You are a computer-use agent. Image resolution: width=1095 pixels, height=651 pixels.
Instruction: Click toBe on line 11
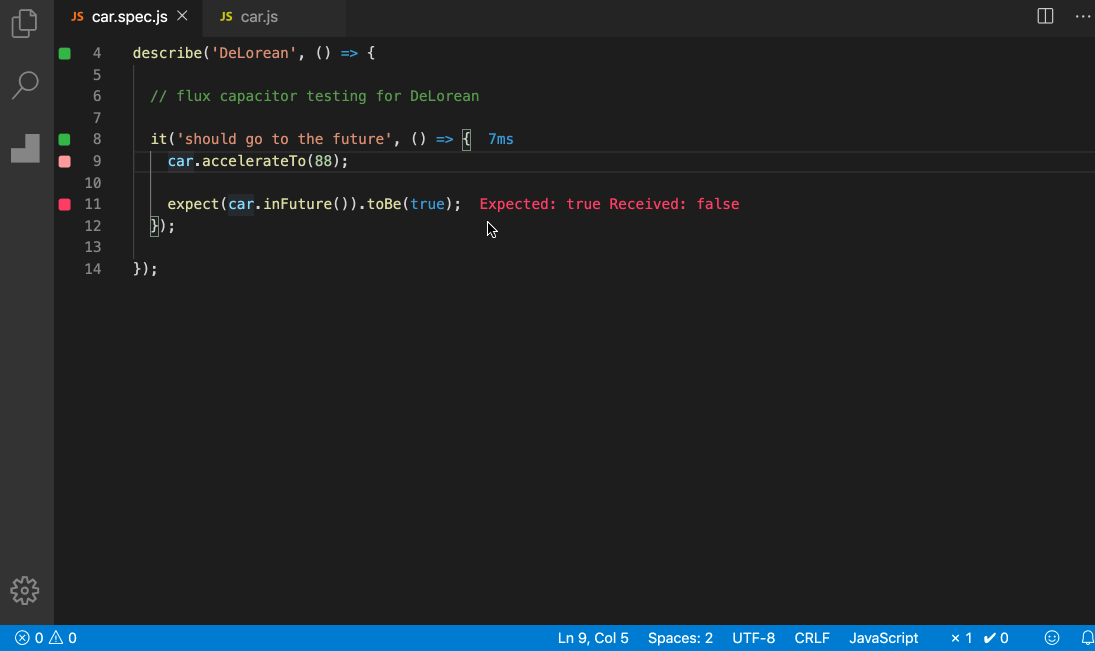click(384, 204)
